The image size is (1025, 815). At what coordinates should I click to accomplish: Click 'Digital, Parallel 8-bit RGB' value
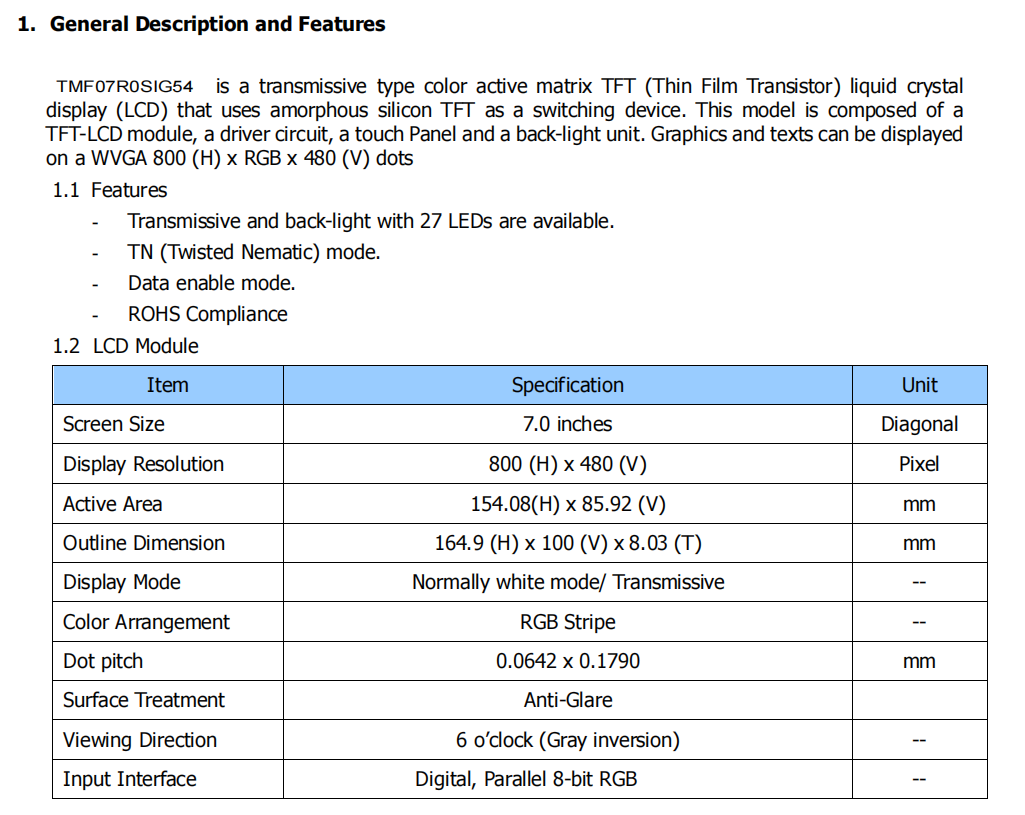click(x=526, y=779)
